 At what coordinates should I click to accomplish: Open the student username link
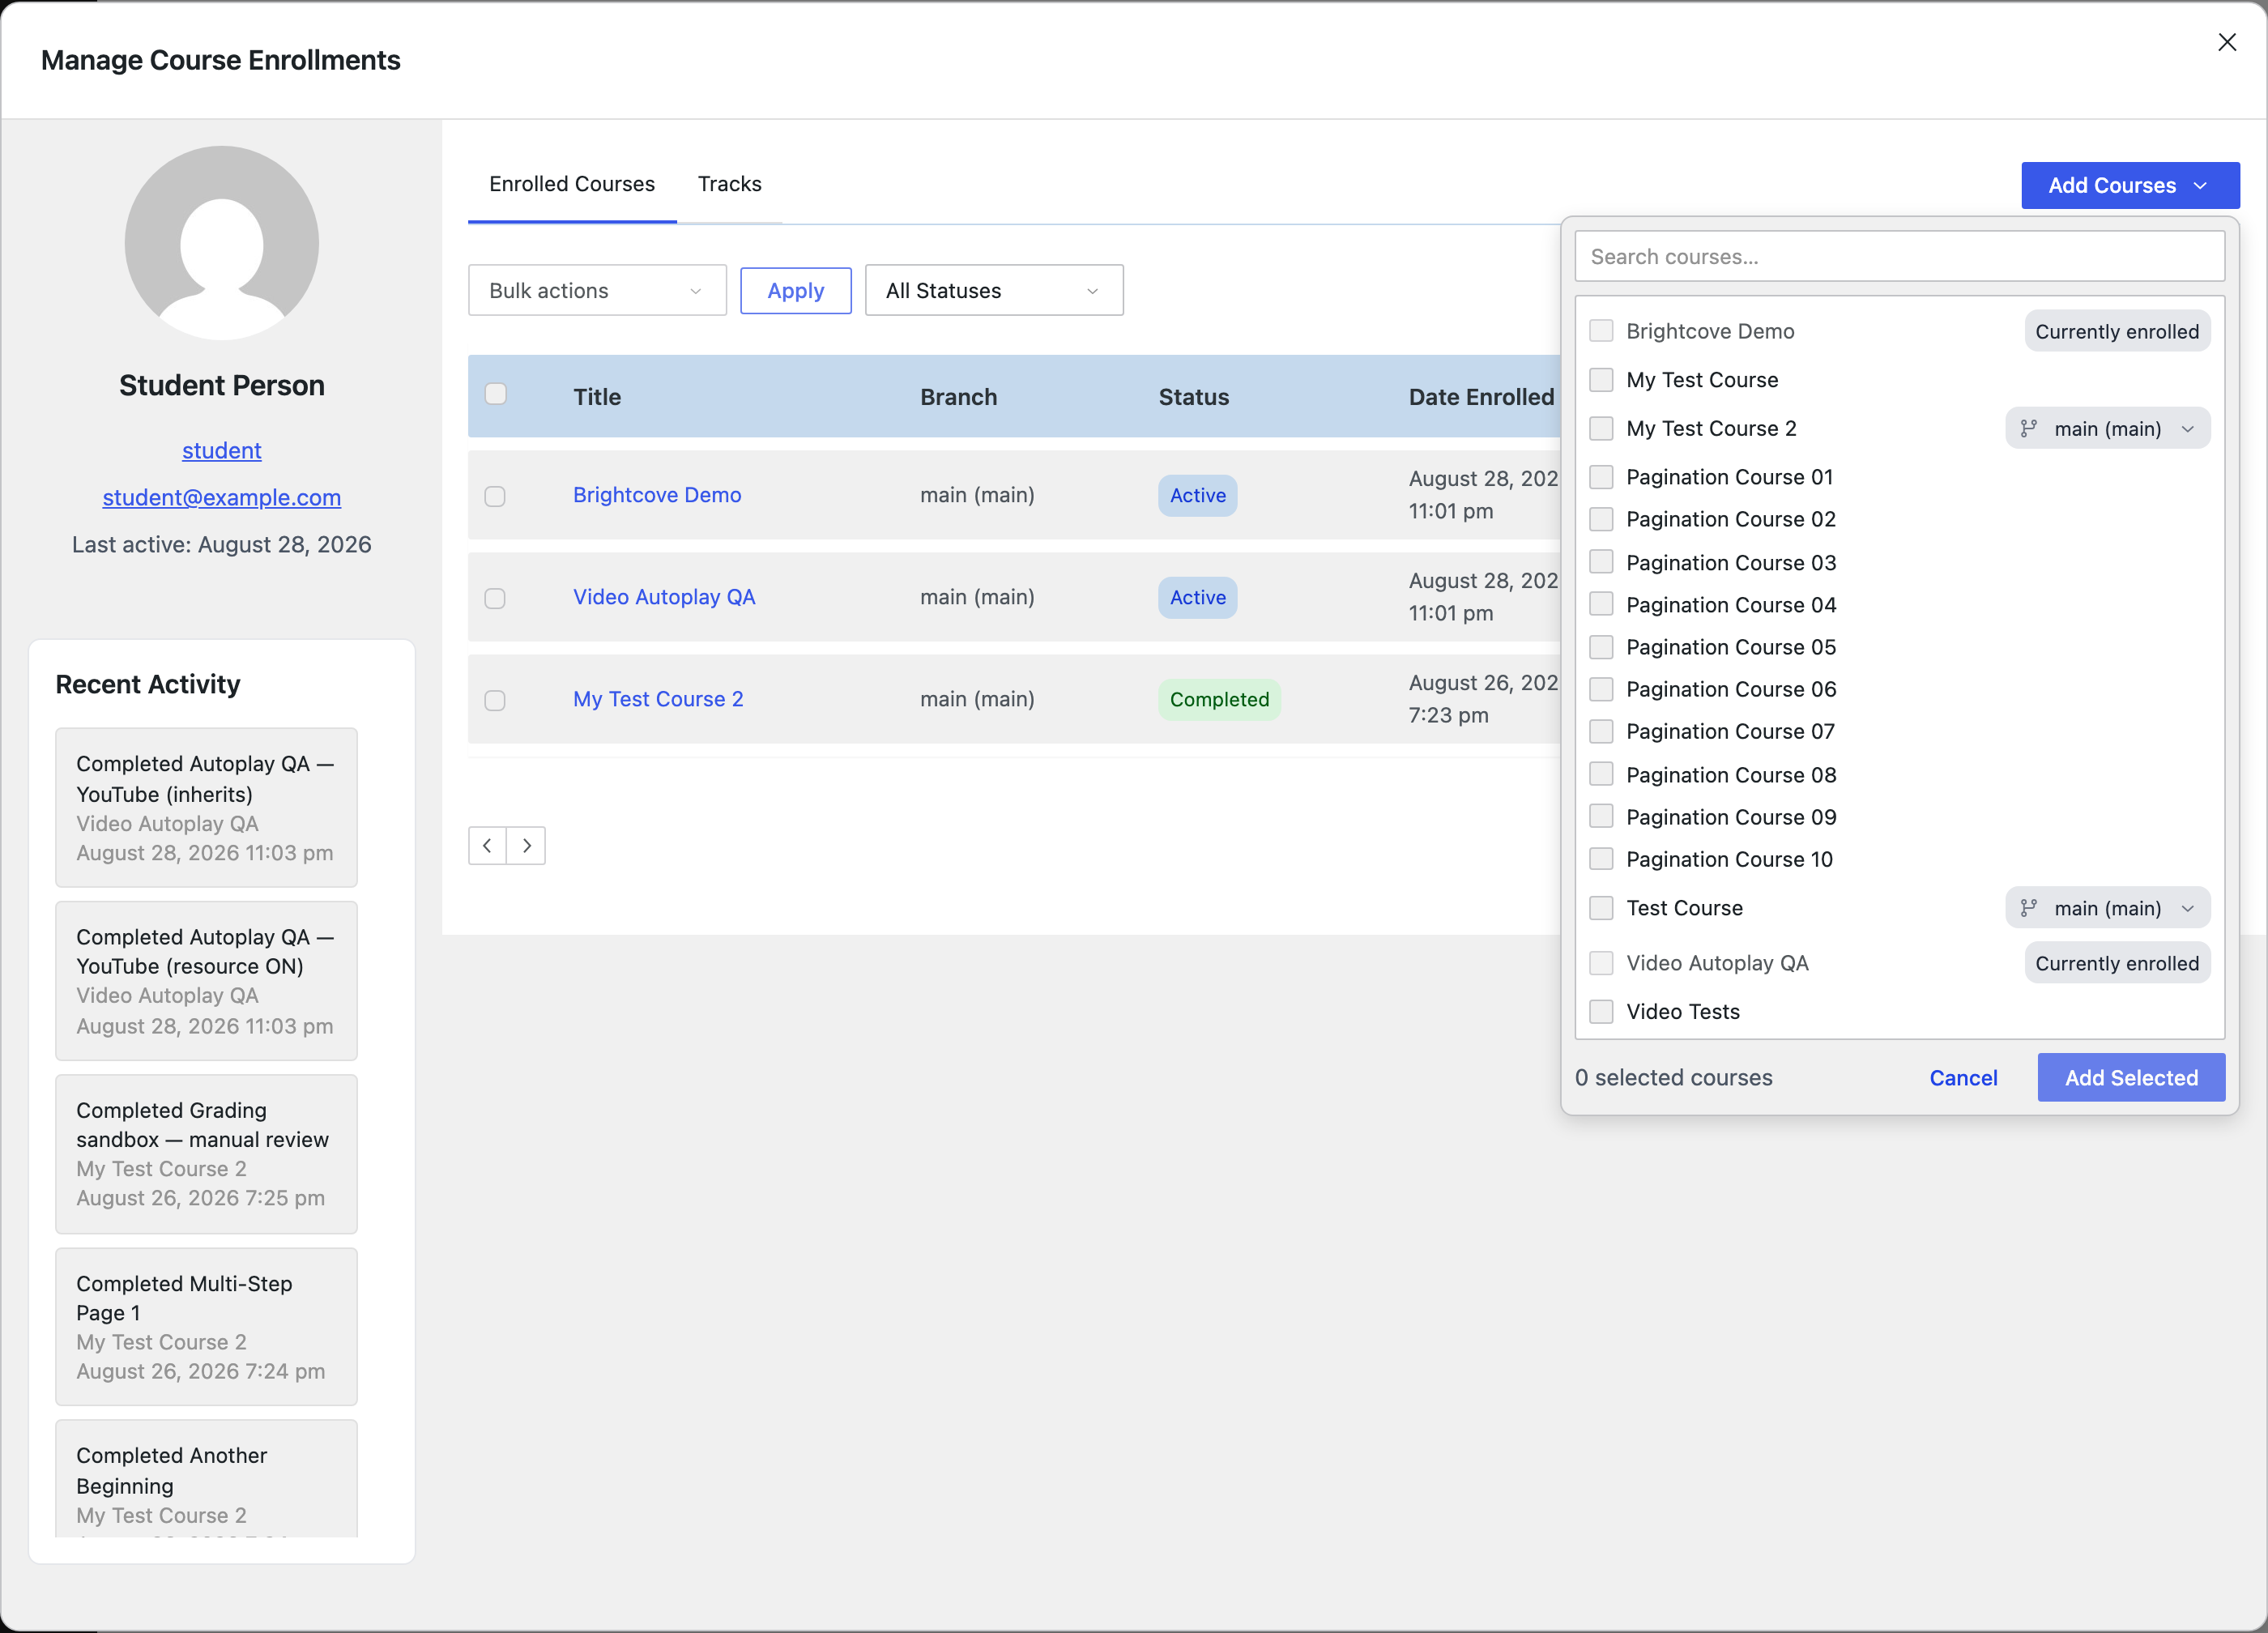pyautogui.click(x=222, y=450)
